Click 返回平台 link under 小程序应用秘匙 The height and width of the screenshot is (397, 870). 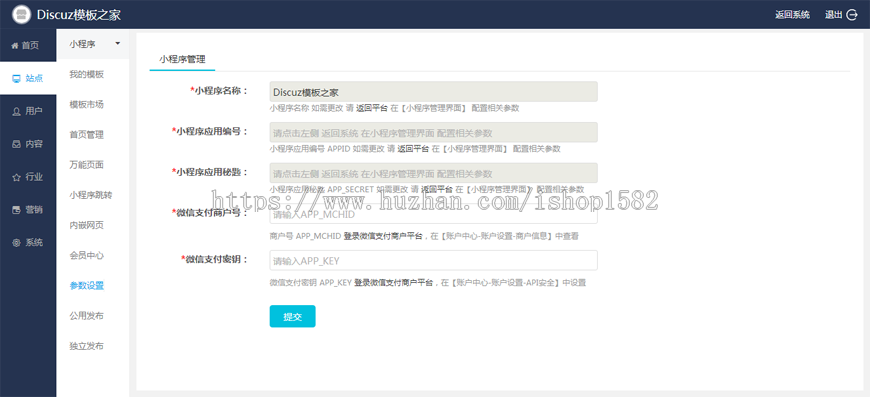click(437, 190)
